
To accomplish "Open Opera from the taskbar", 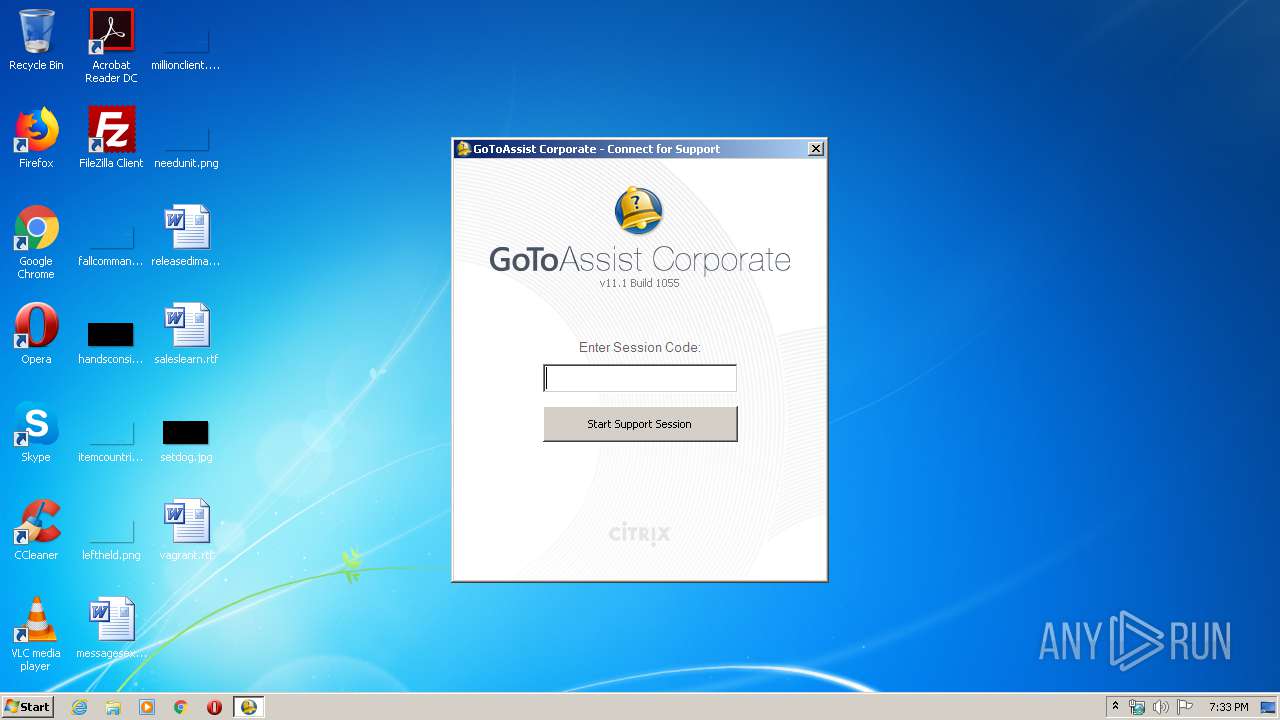I will point(214,707).
